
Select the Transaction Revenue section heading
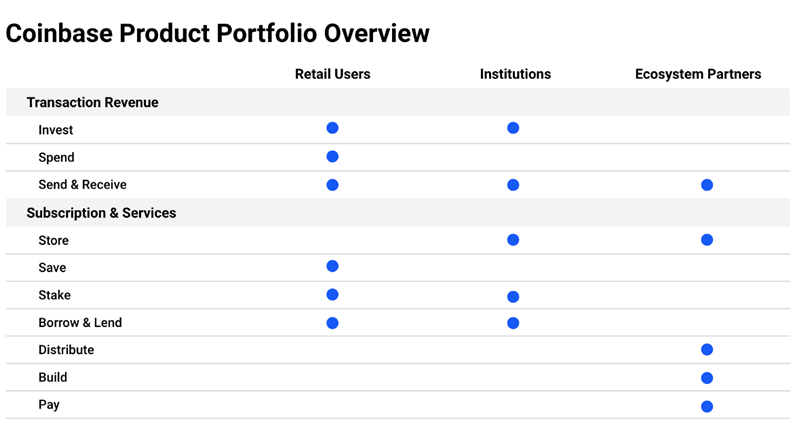(93, 103)
